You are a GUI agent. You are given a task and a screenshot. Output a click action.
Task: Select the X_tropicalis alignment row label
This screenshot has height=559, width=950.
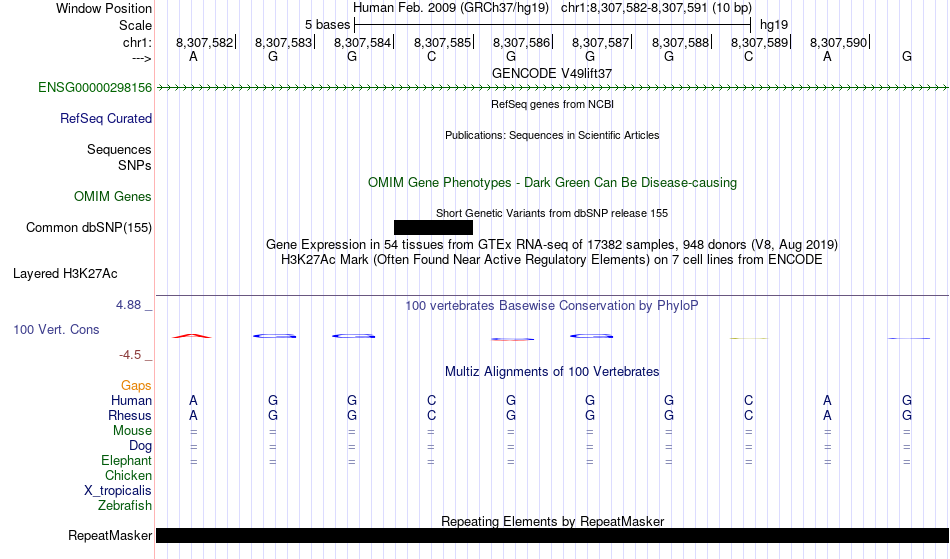118,491
